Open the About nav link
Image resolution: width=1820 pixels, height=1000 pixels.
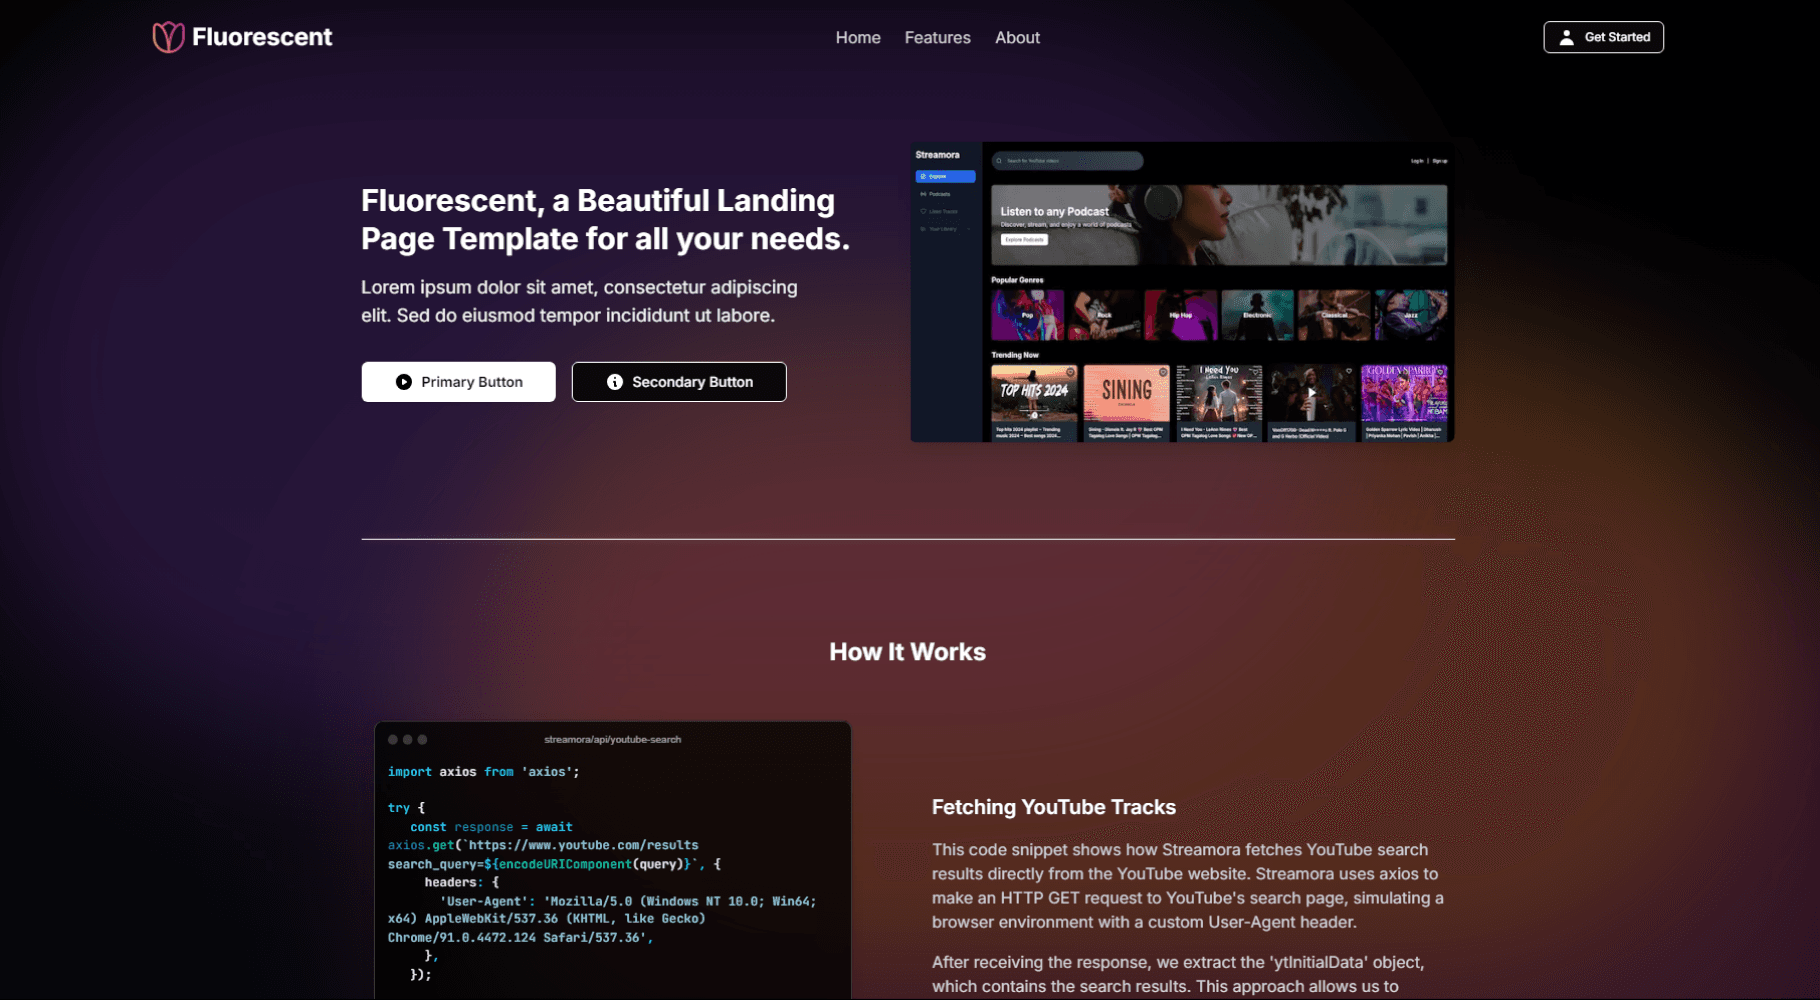click(x=1017, y=37)
